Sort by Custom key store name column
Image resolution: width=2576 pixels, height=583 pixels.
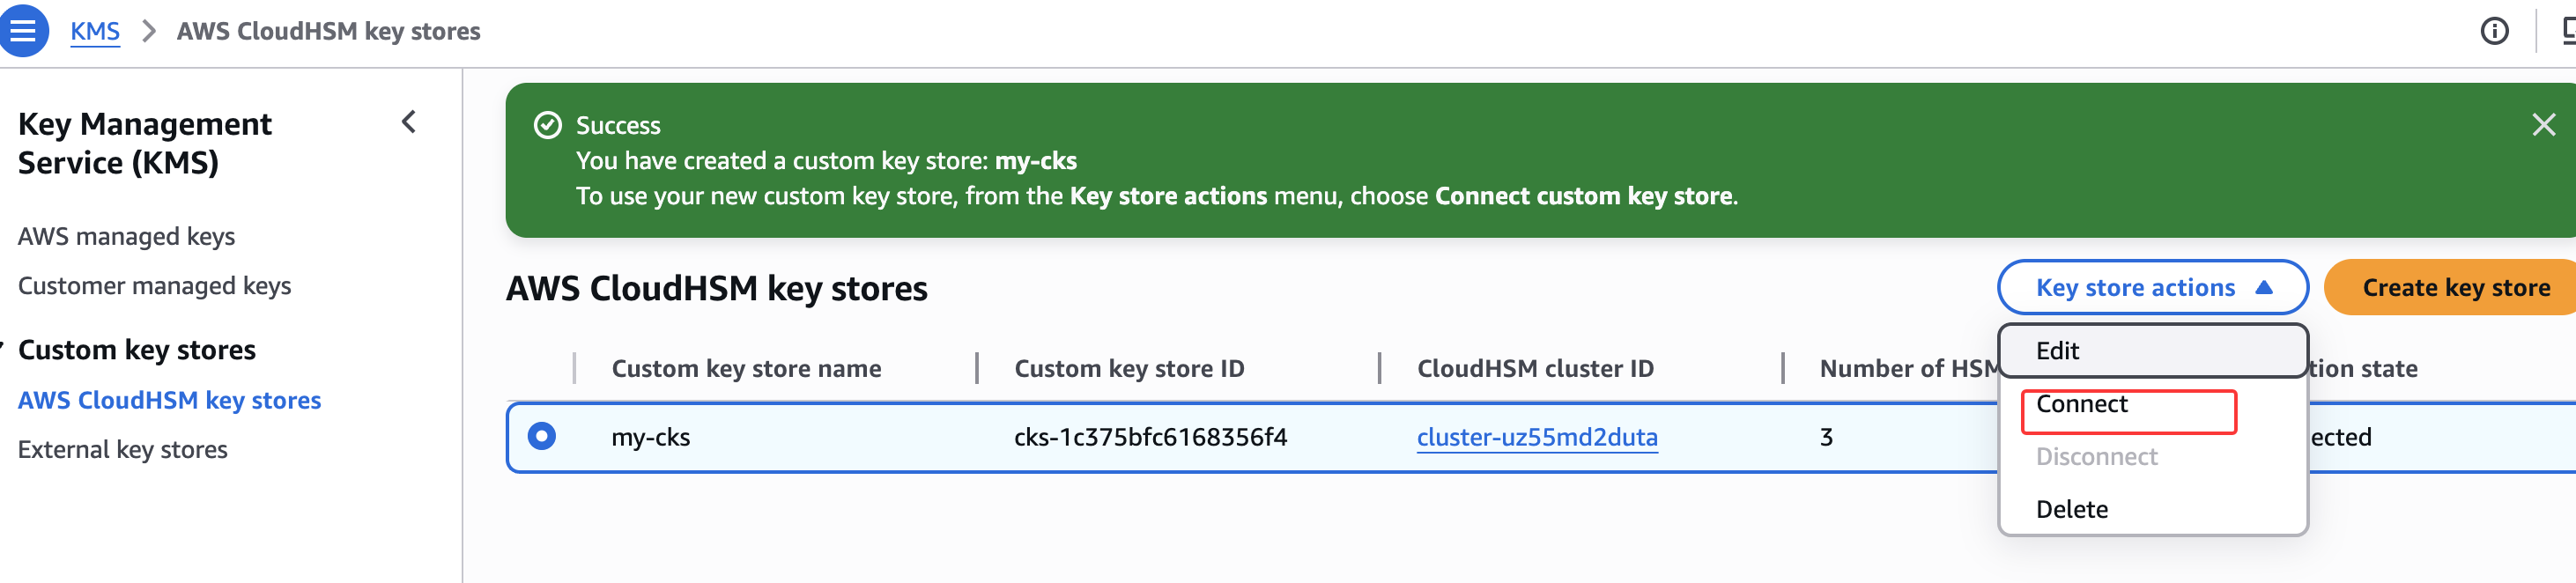tap(746, 369)
